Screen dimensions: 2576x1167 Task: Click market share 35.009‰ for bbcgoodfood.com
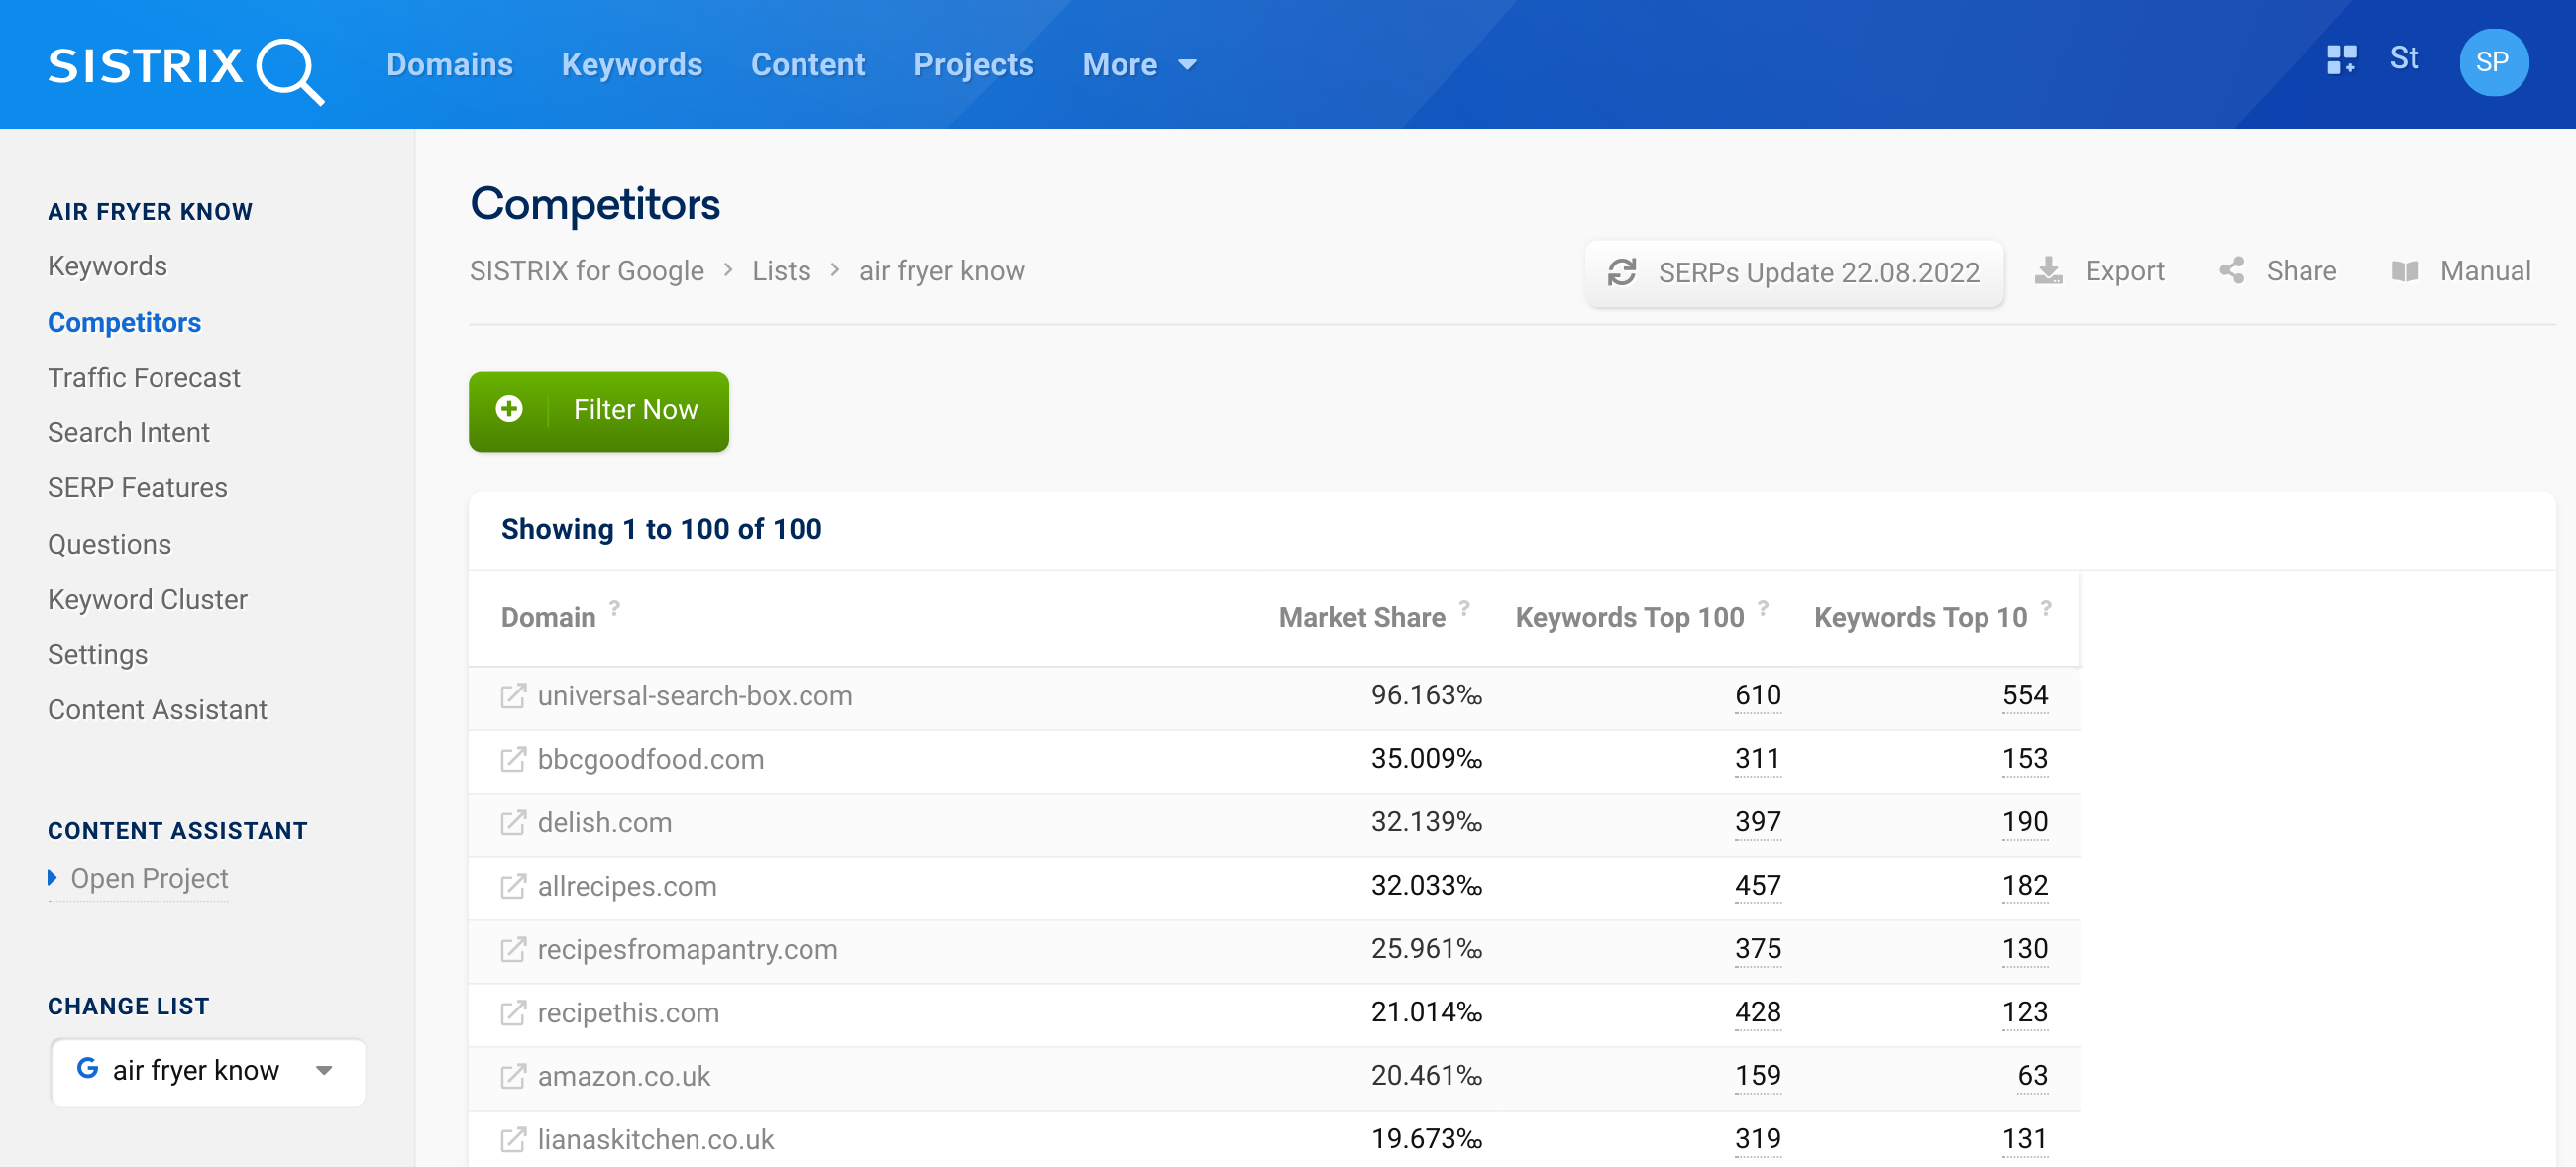click(1426, 758)
